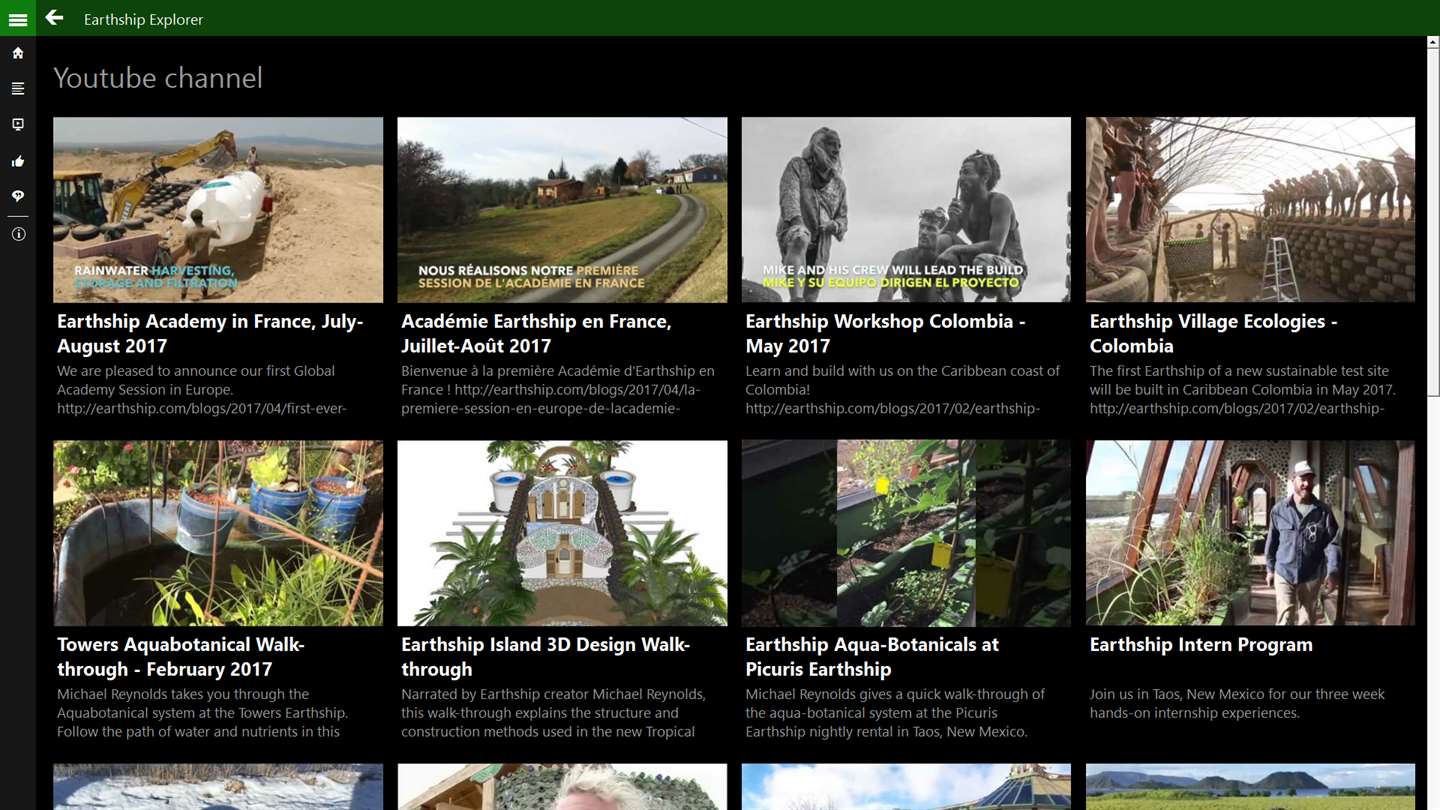The height and width of the screenshot is (810, 1440).
Task: Click title 'Earthship Intern Program'
Action: click(x=1201, y=645)
